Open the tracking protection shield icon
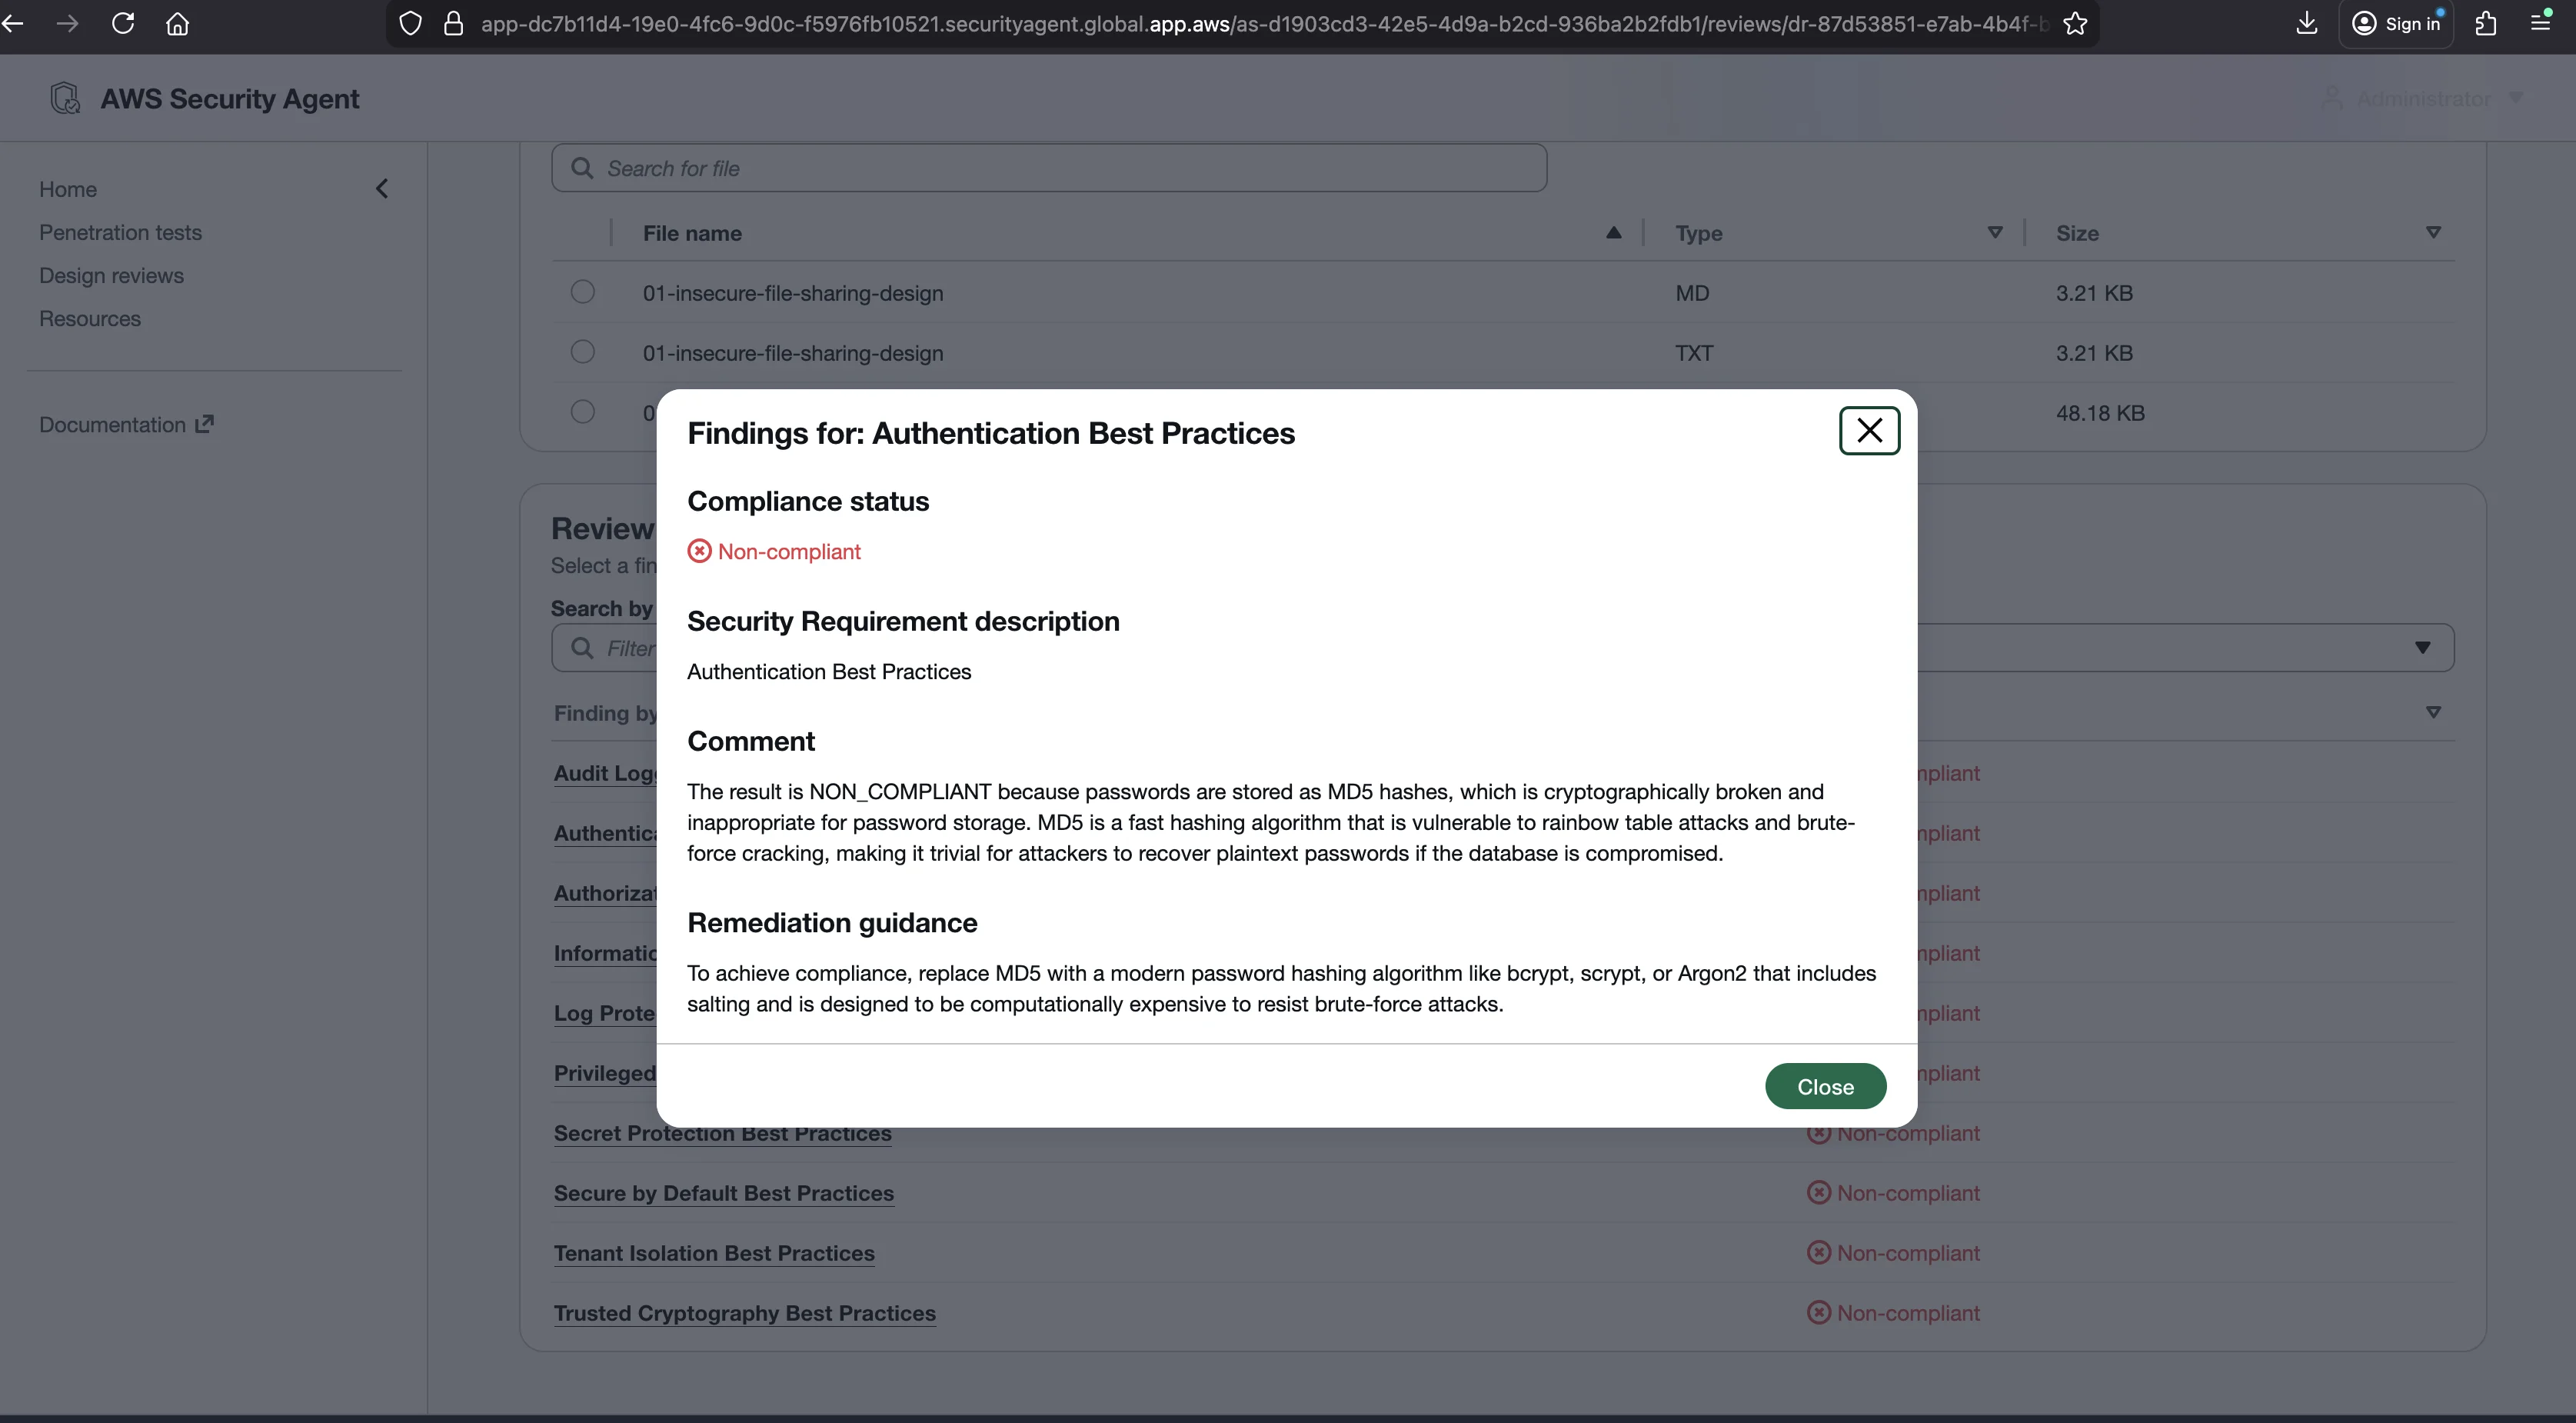2576x1423 pixels. [410, 23]
